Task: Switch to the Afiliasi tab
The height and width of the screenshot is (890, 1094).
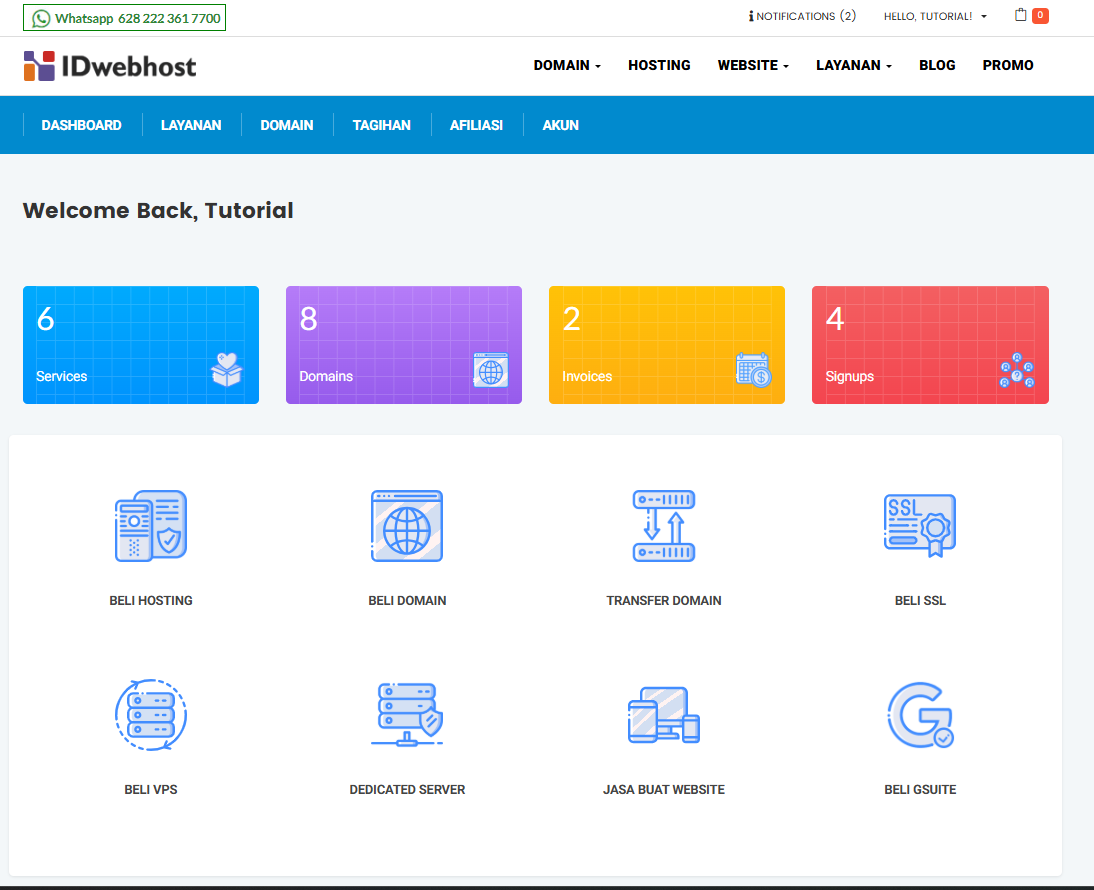Action: coord(476,125)
